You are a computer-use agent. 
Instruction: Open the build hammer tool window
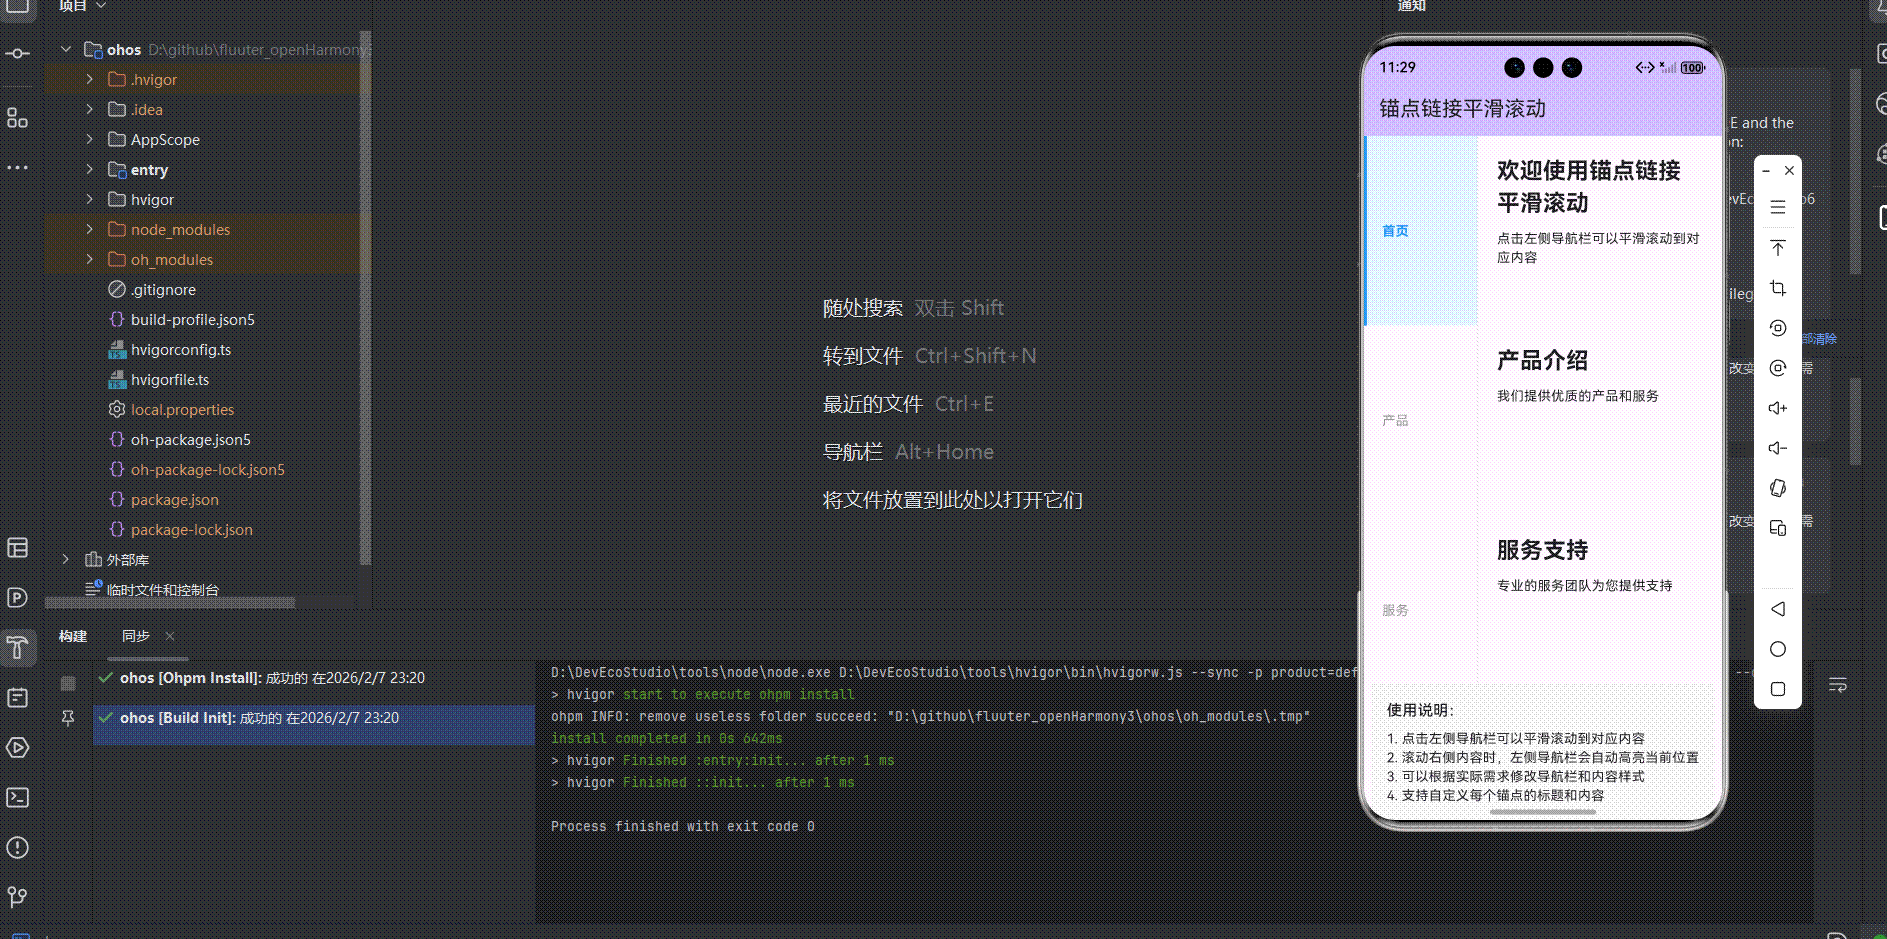pyautogui.click(x=17, y=647)
